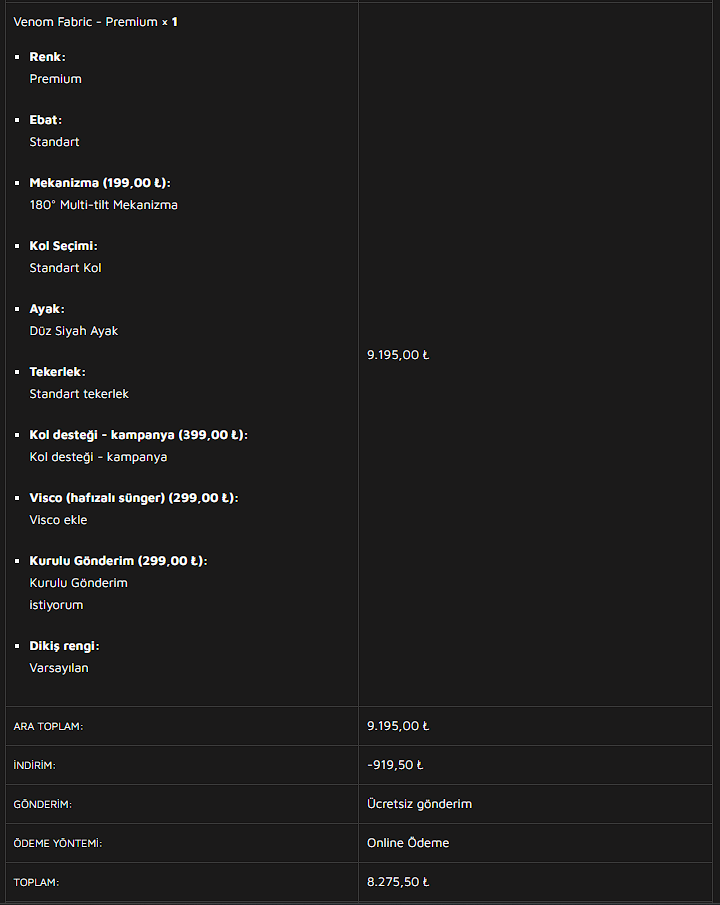Select the Kurulu Gönderim (299,00 ₺) heading
The height and width of the screenshot is (905, 720).
point(118,561)
